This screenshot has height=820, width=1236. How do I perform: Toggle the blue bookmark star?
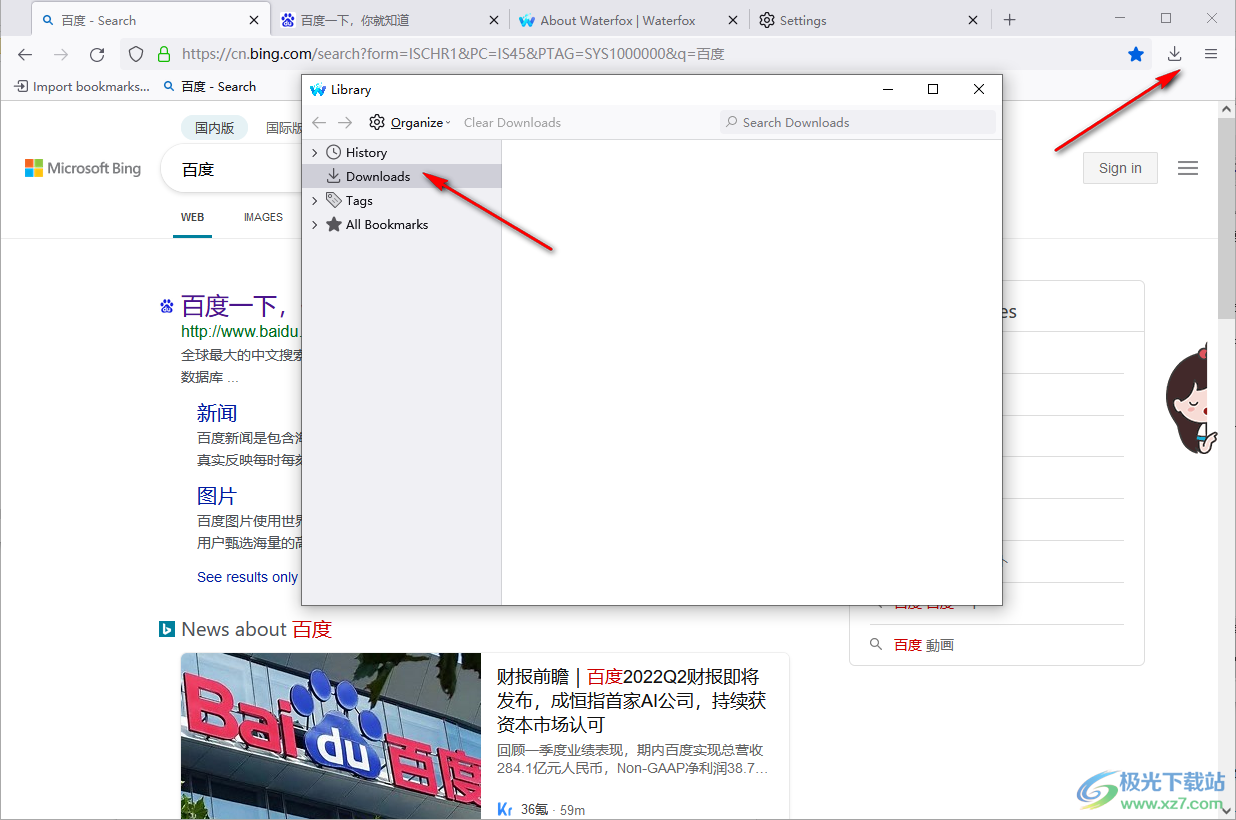pyautogui.click(x=1136, y=55)
